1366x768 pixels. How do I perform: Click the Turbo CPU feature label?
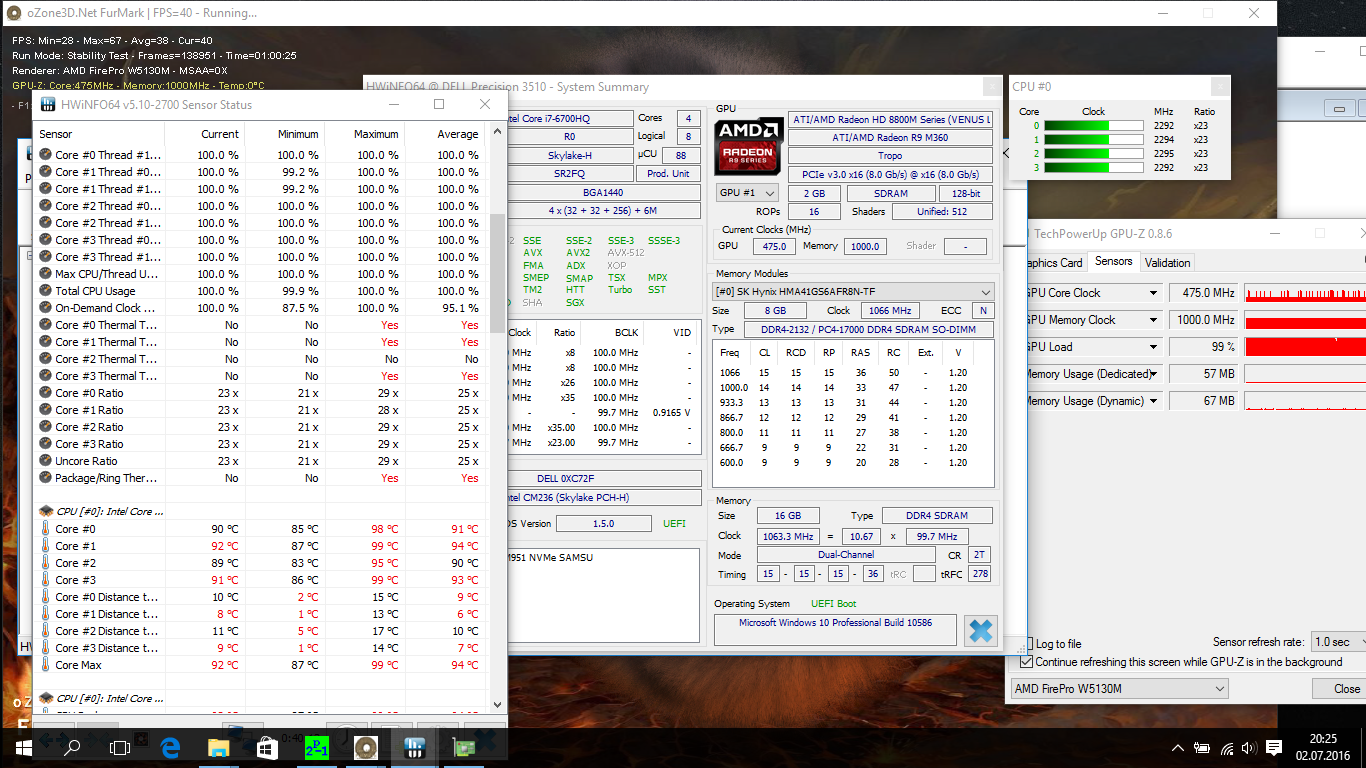click(x=620, y=290)
